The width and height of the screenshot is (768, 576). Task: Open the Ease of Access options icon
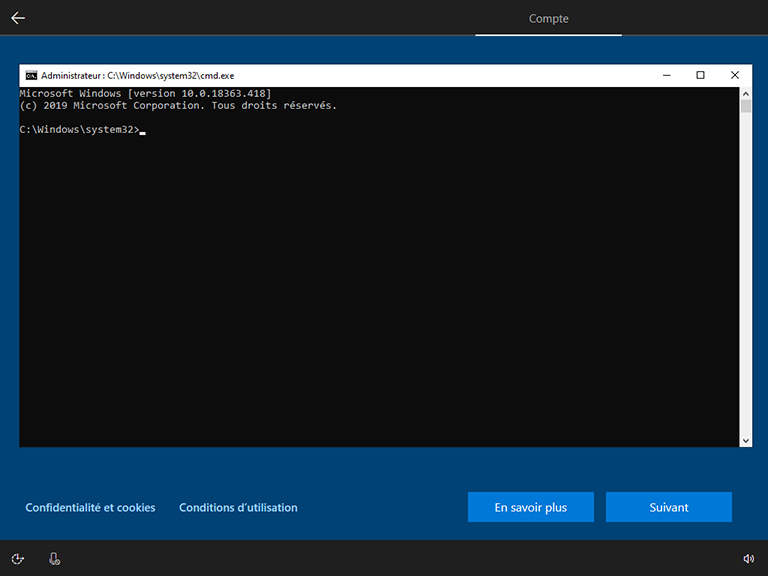click(x=18, y=559)
